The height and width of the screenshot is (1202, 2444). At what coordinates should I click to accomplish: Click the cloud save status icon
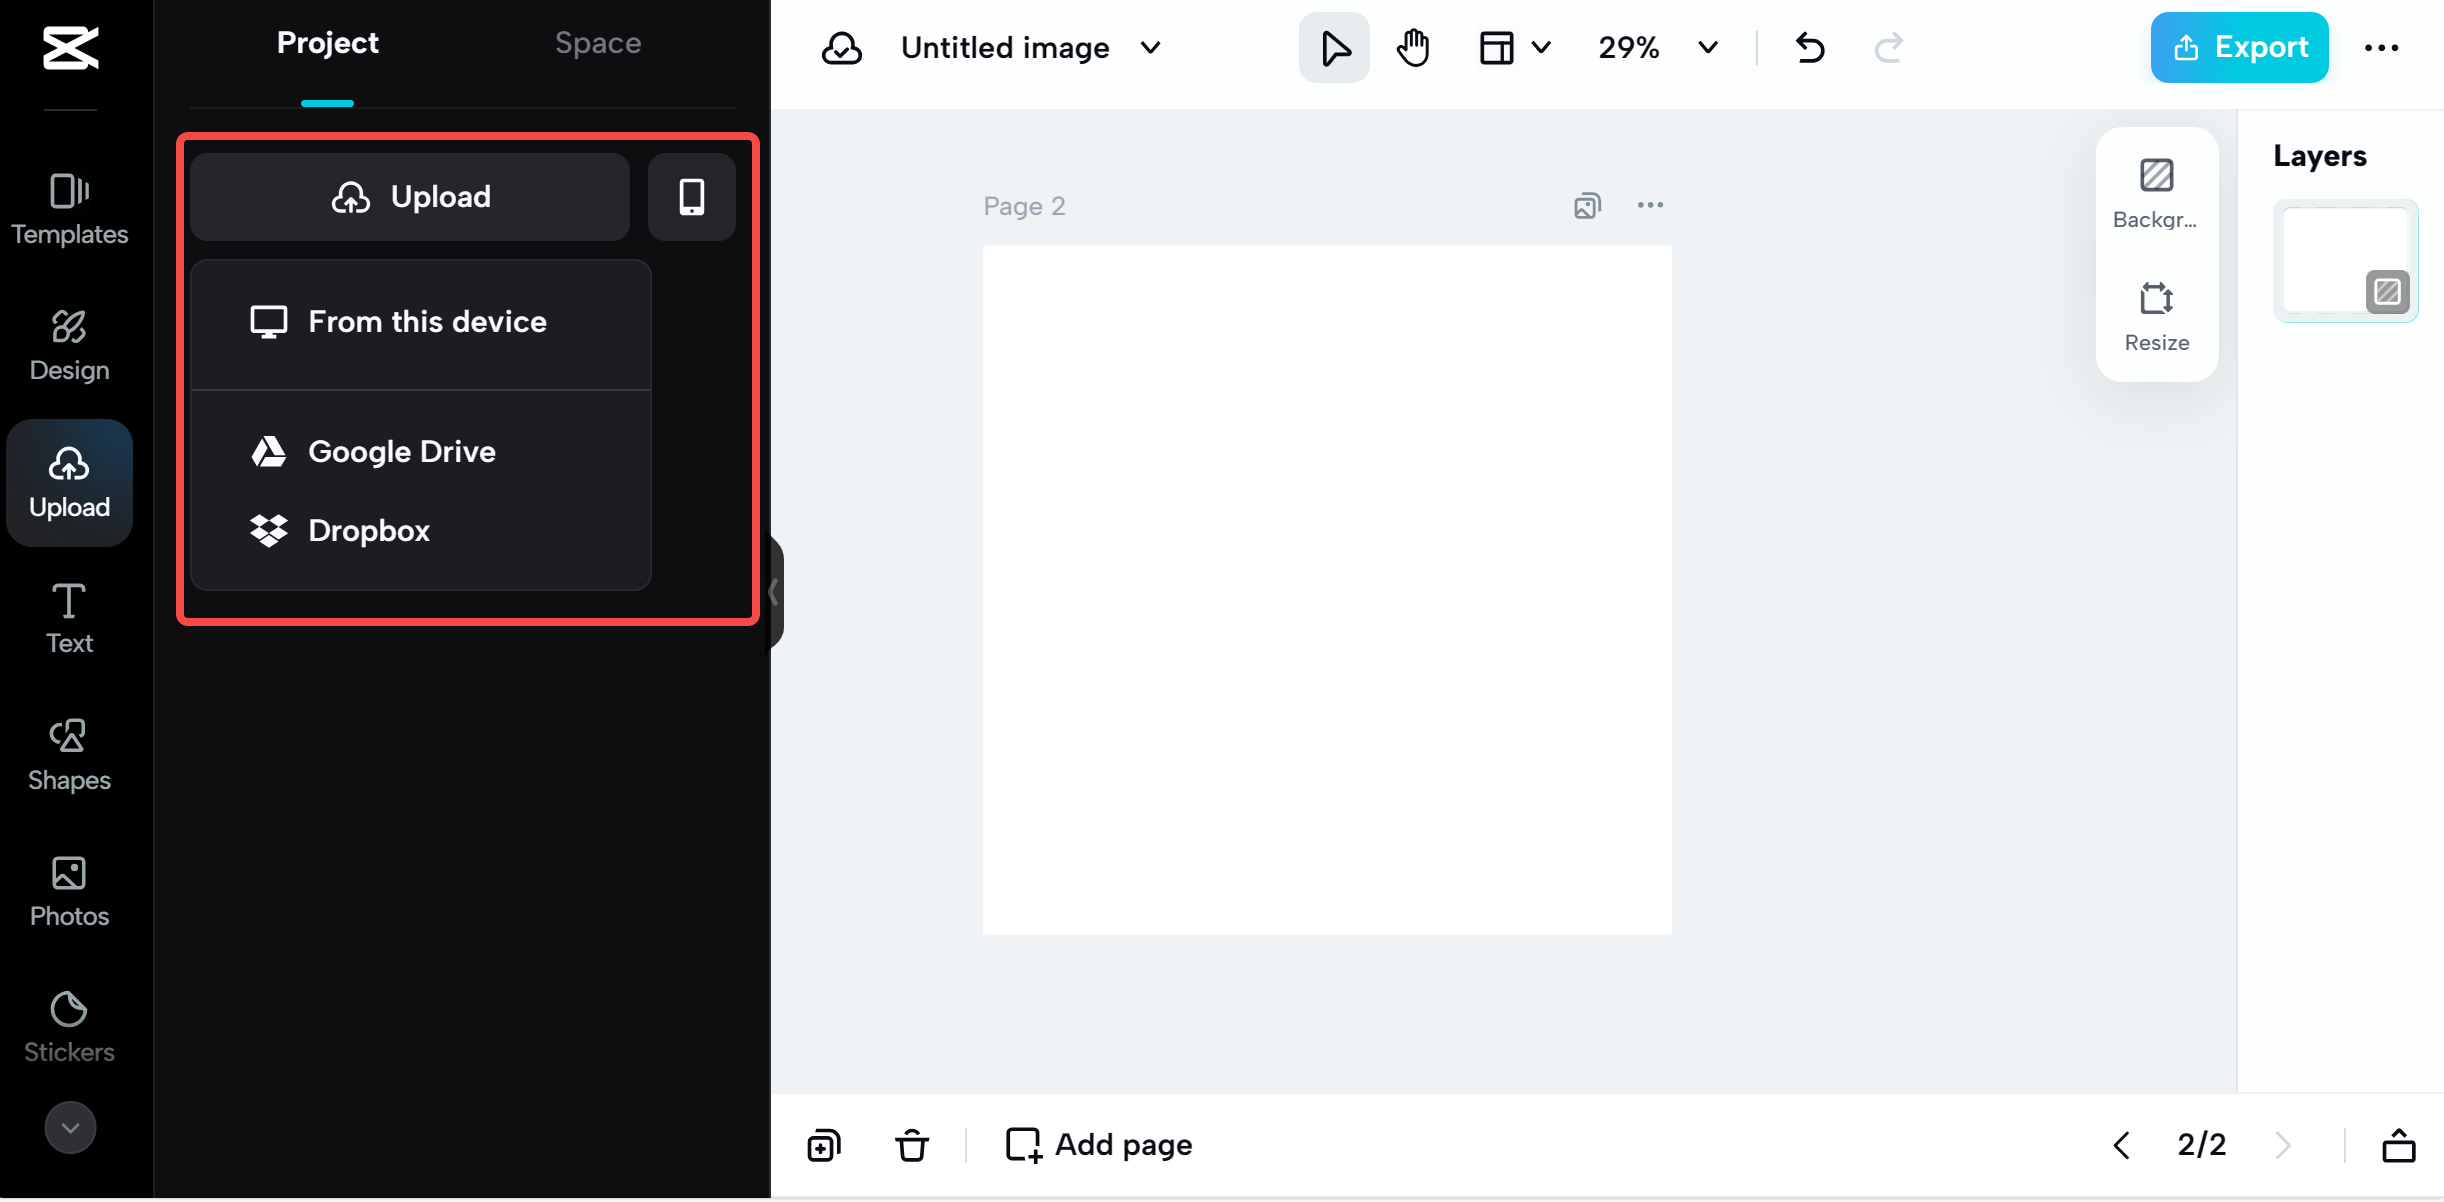tap(841, 47)
